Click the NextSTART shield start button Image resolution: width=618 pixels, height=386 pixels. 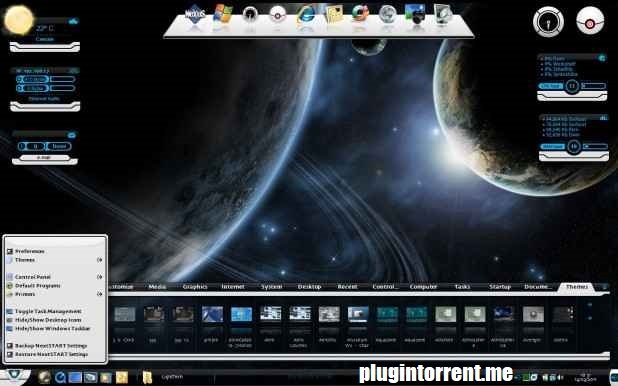point(14,375)
